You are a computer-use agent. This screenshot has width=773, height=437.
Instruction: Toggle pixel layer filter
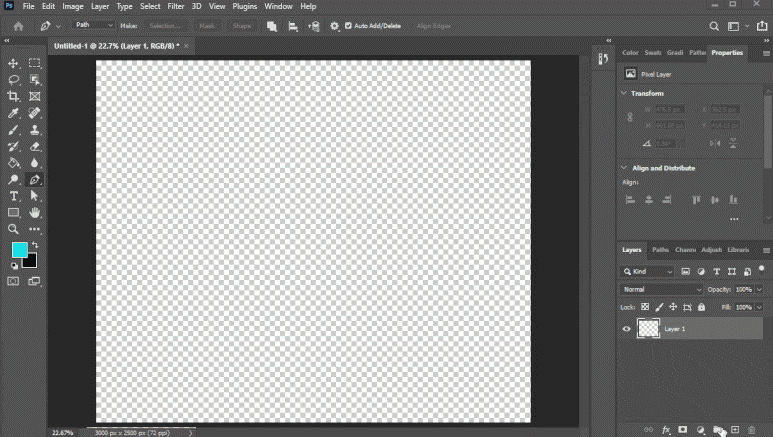tap(685, 271)
